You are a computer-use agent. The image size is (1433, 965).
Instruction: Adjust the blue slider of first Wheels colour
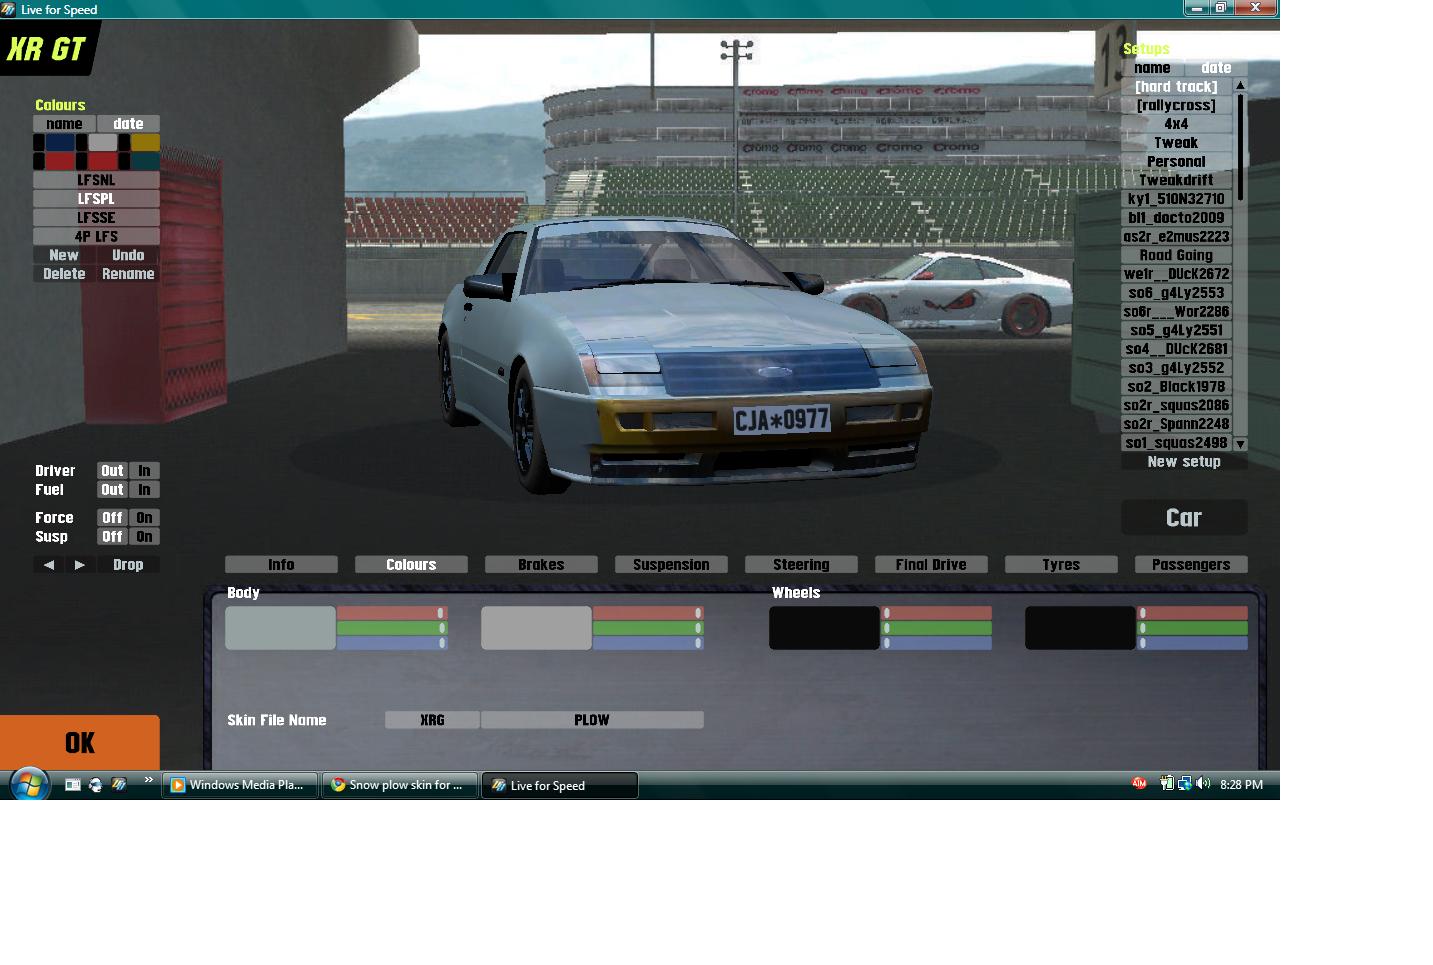click(x=936, y=643)
